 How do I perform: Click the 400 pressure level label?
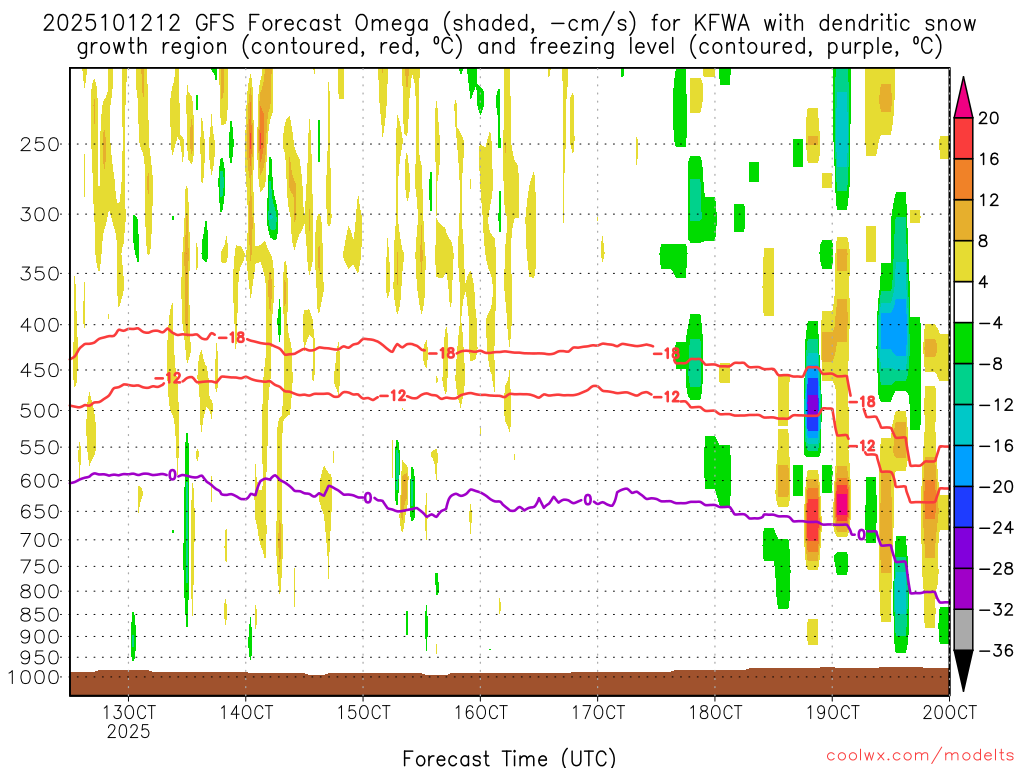[x=40, y=325]
